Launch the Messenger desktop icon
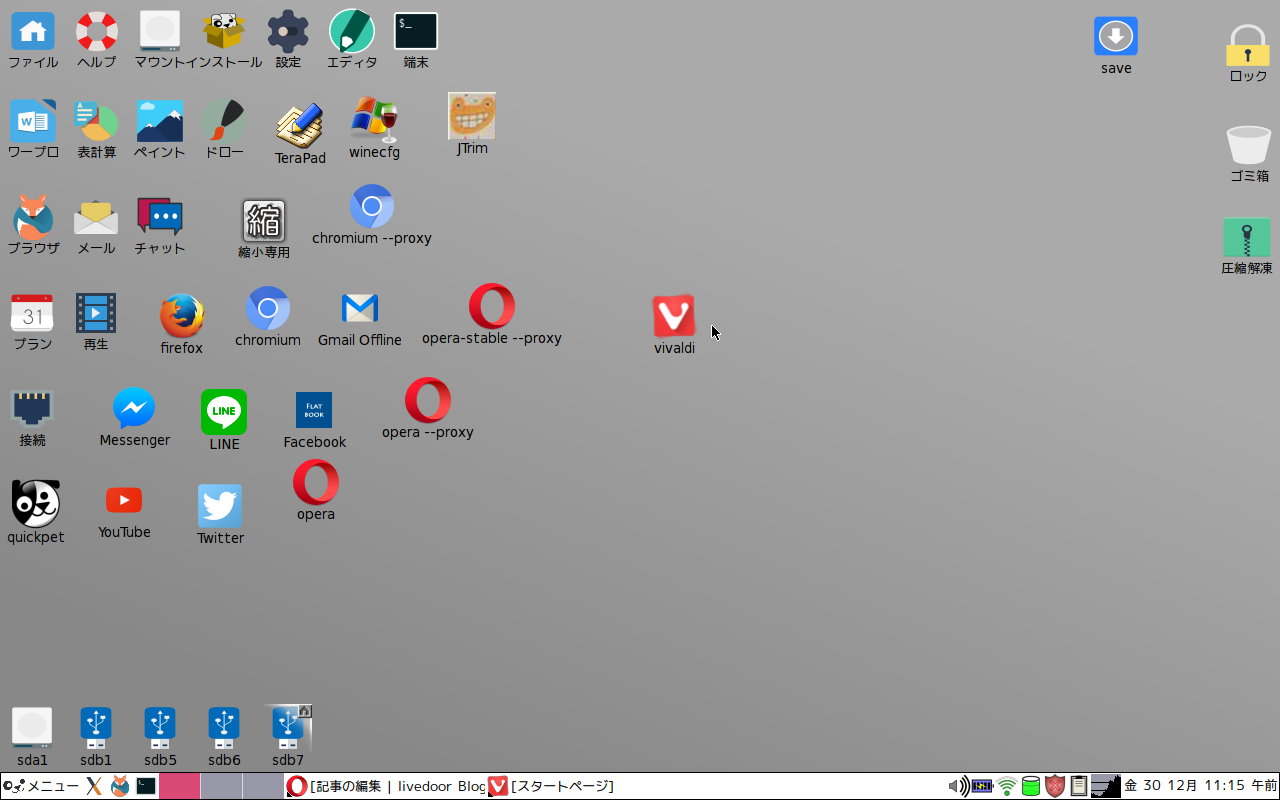Viewport: 1280px width, 800px height. 134,408
